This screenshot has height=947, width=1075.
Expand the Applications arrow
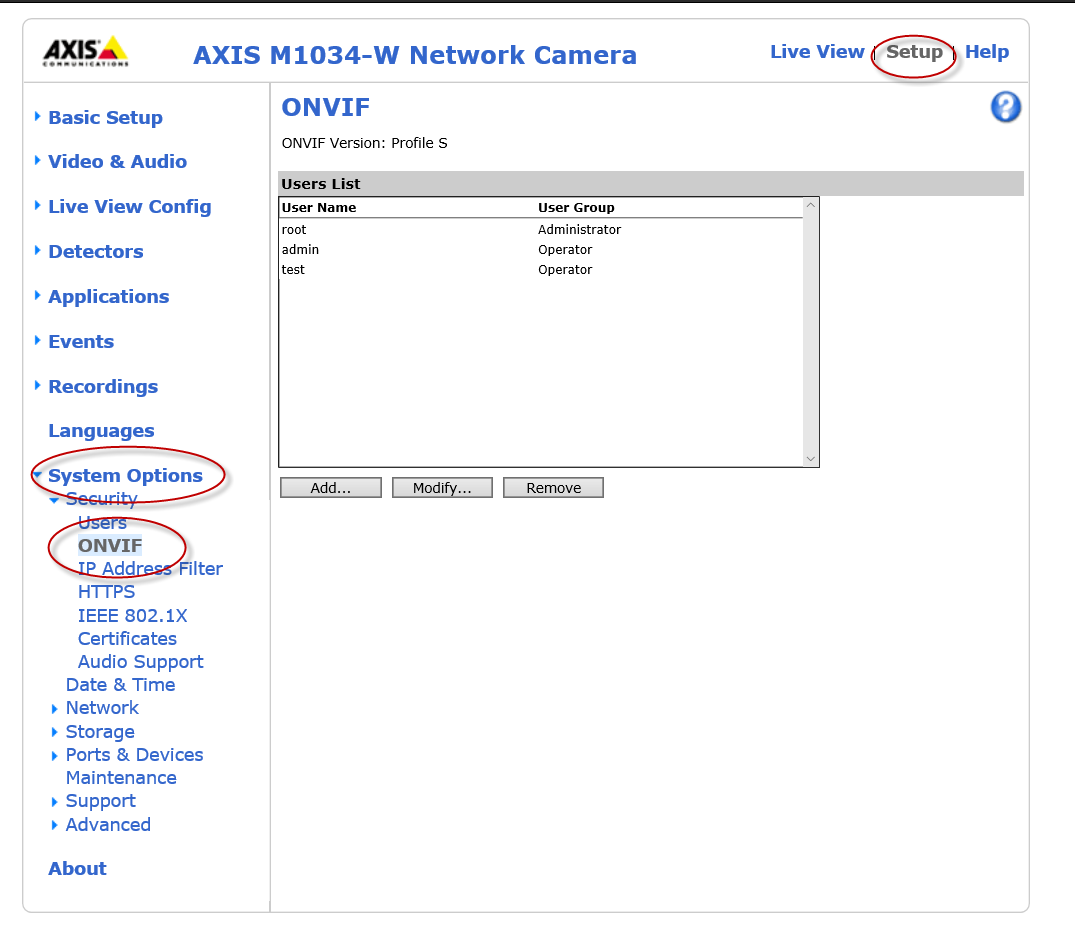38,296
